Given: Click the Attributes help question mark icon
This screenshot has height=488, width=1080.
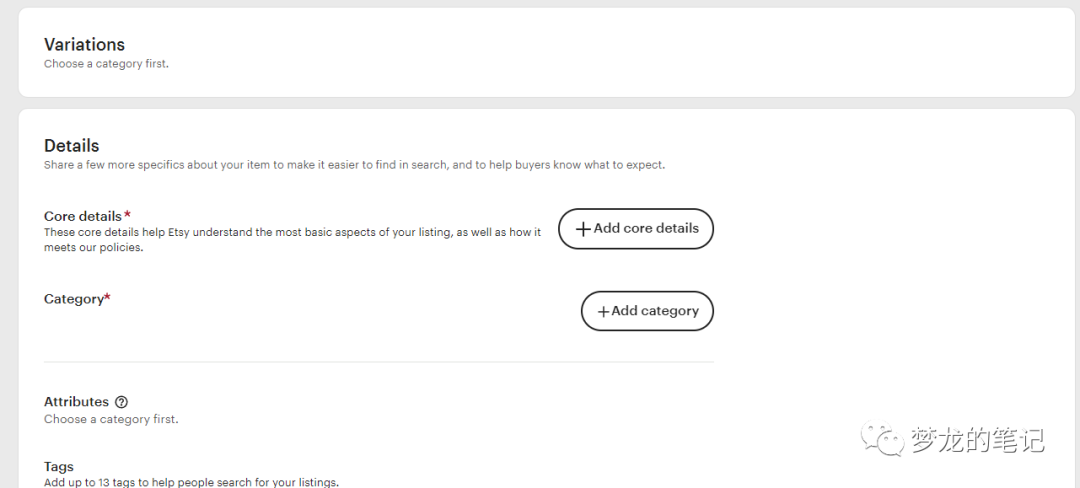Looking at the screenshot, I should coord(122,402).
